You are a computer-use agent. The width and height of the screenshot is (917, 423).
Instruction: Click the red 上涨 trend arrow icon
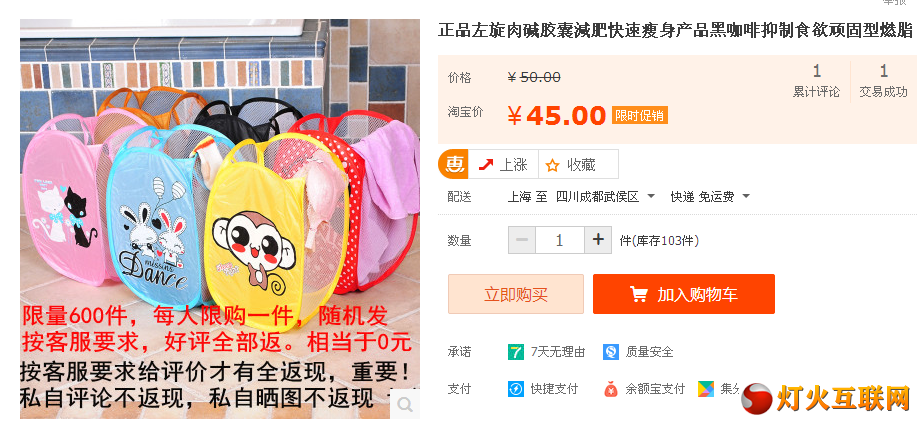pos(485,166)
